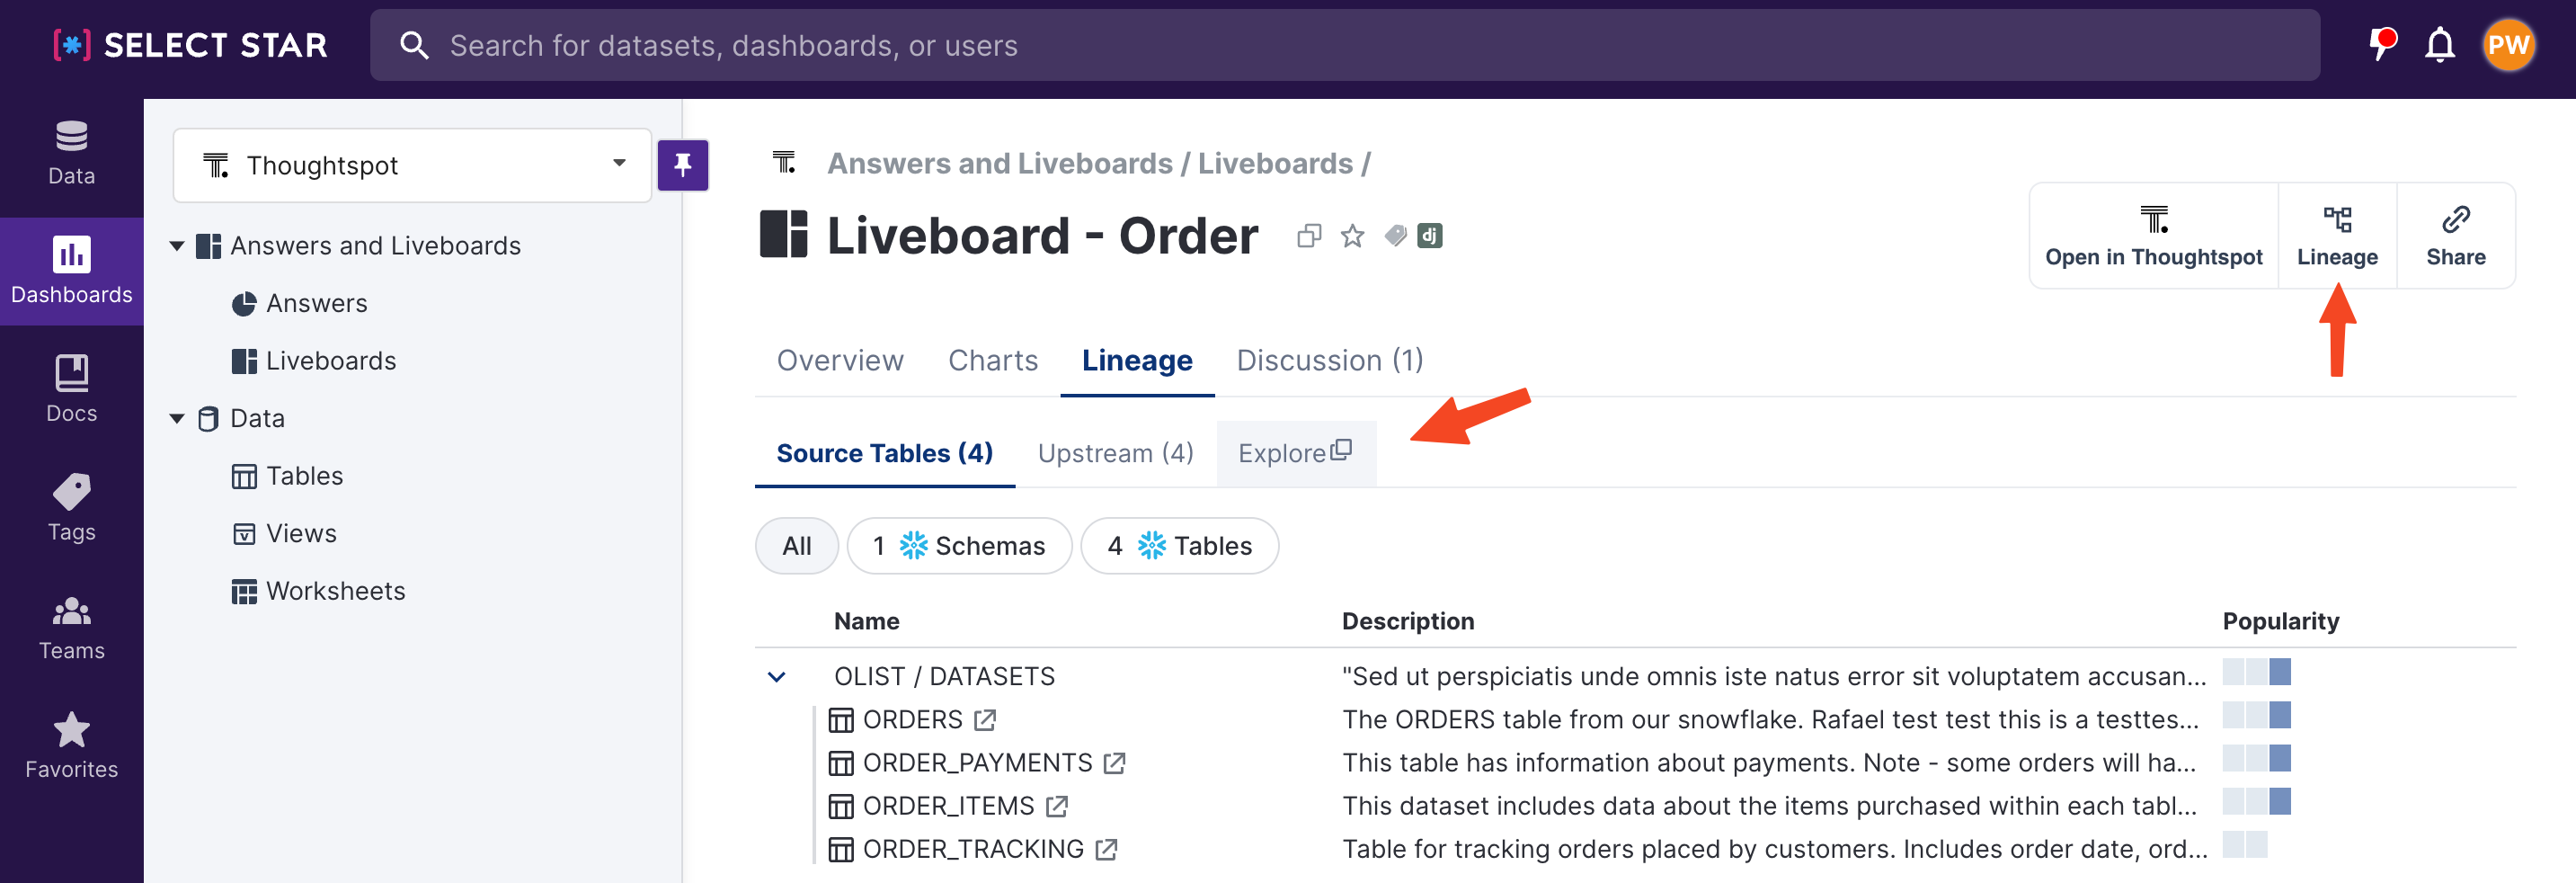Filter by 4 Tables chip
The image size is (2576, 883).
tap(1179, 546)
